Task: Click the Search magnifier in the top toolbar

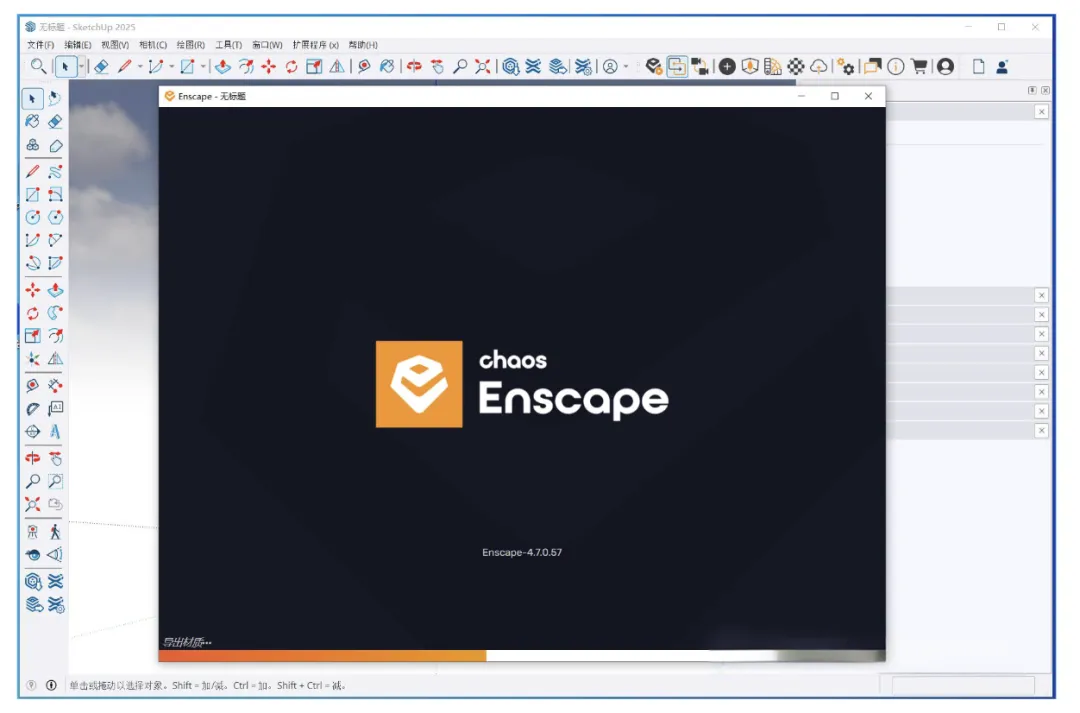Action: coord(38,66)
